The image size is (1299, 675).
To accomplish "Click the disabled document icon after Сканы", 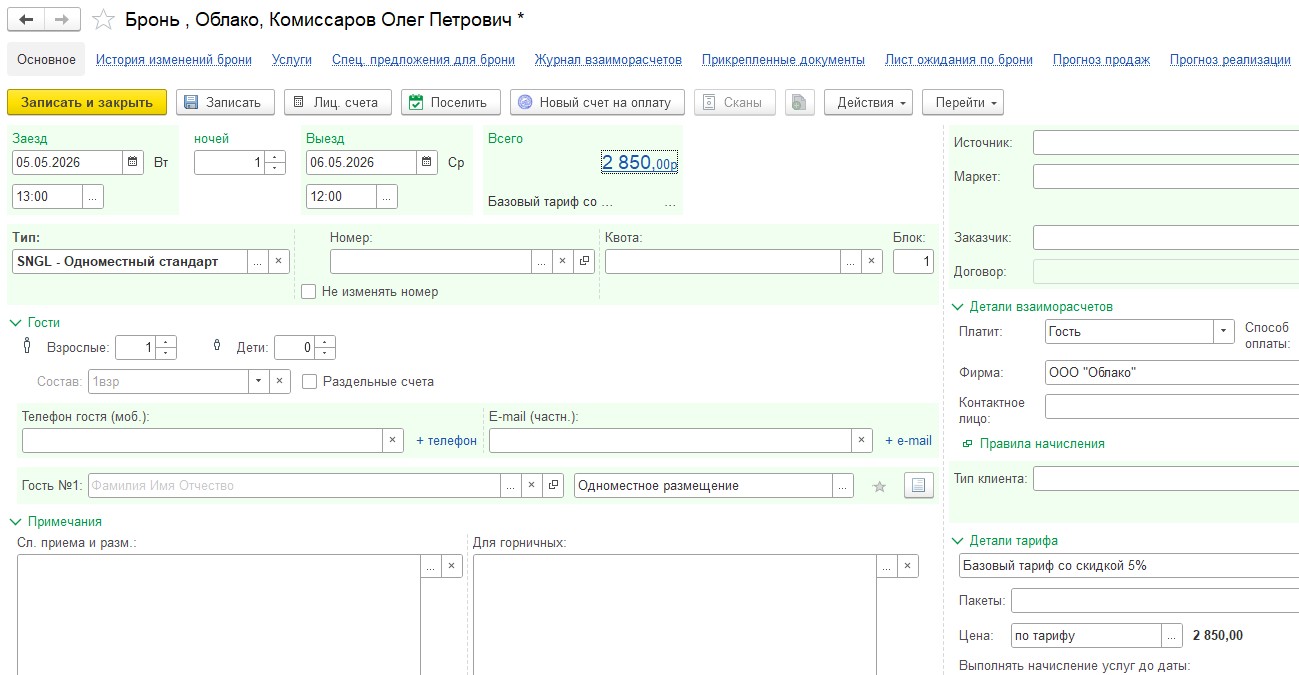I will [800, 102].
